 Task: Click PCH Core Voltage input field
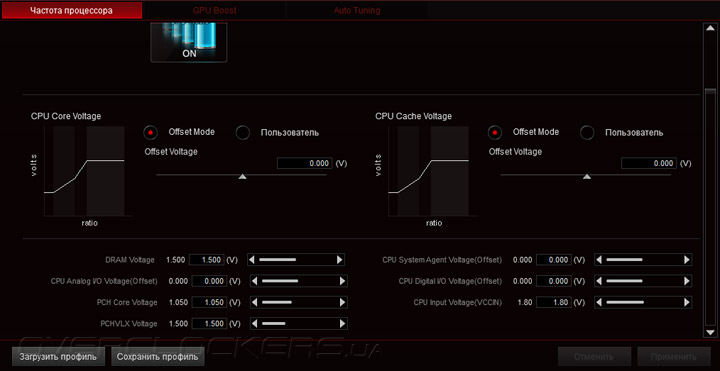[209, 303]
